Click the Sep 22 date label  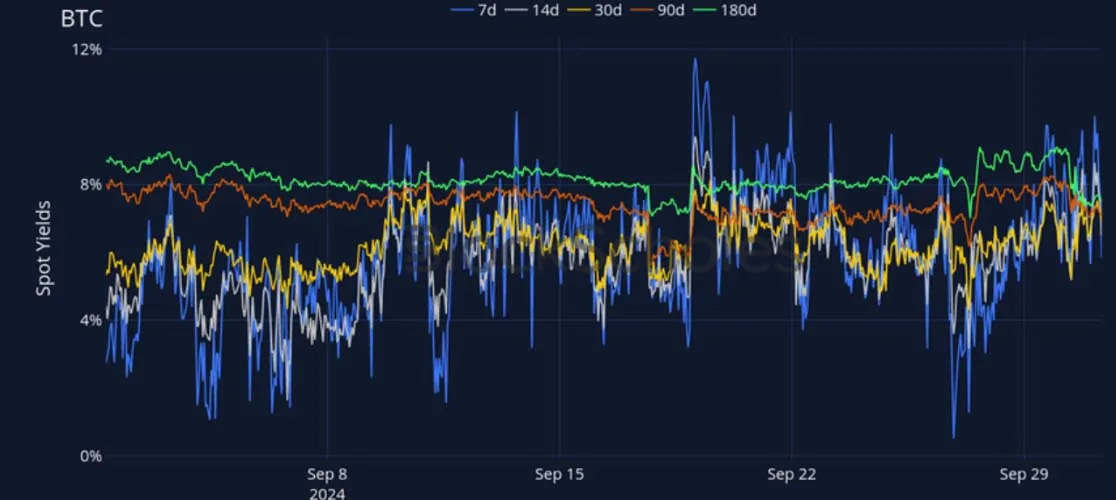point(791,475)
